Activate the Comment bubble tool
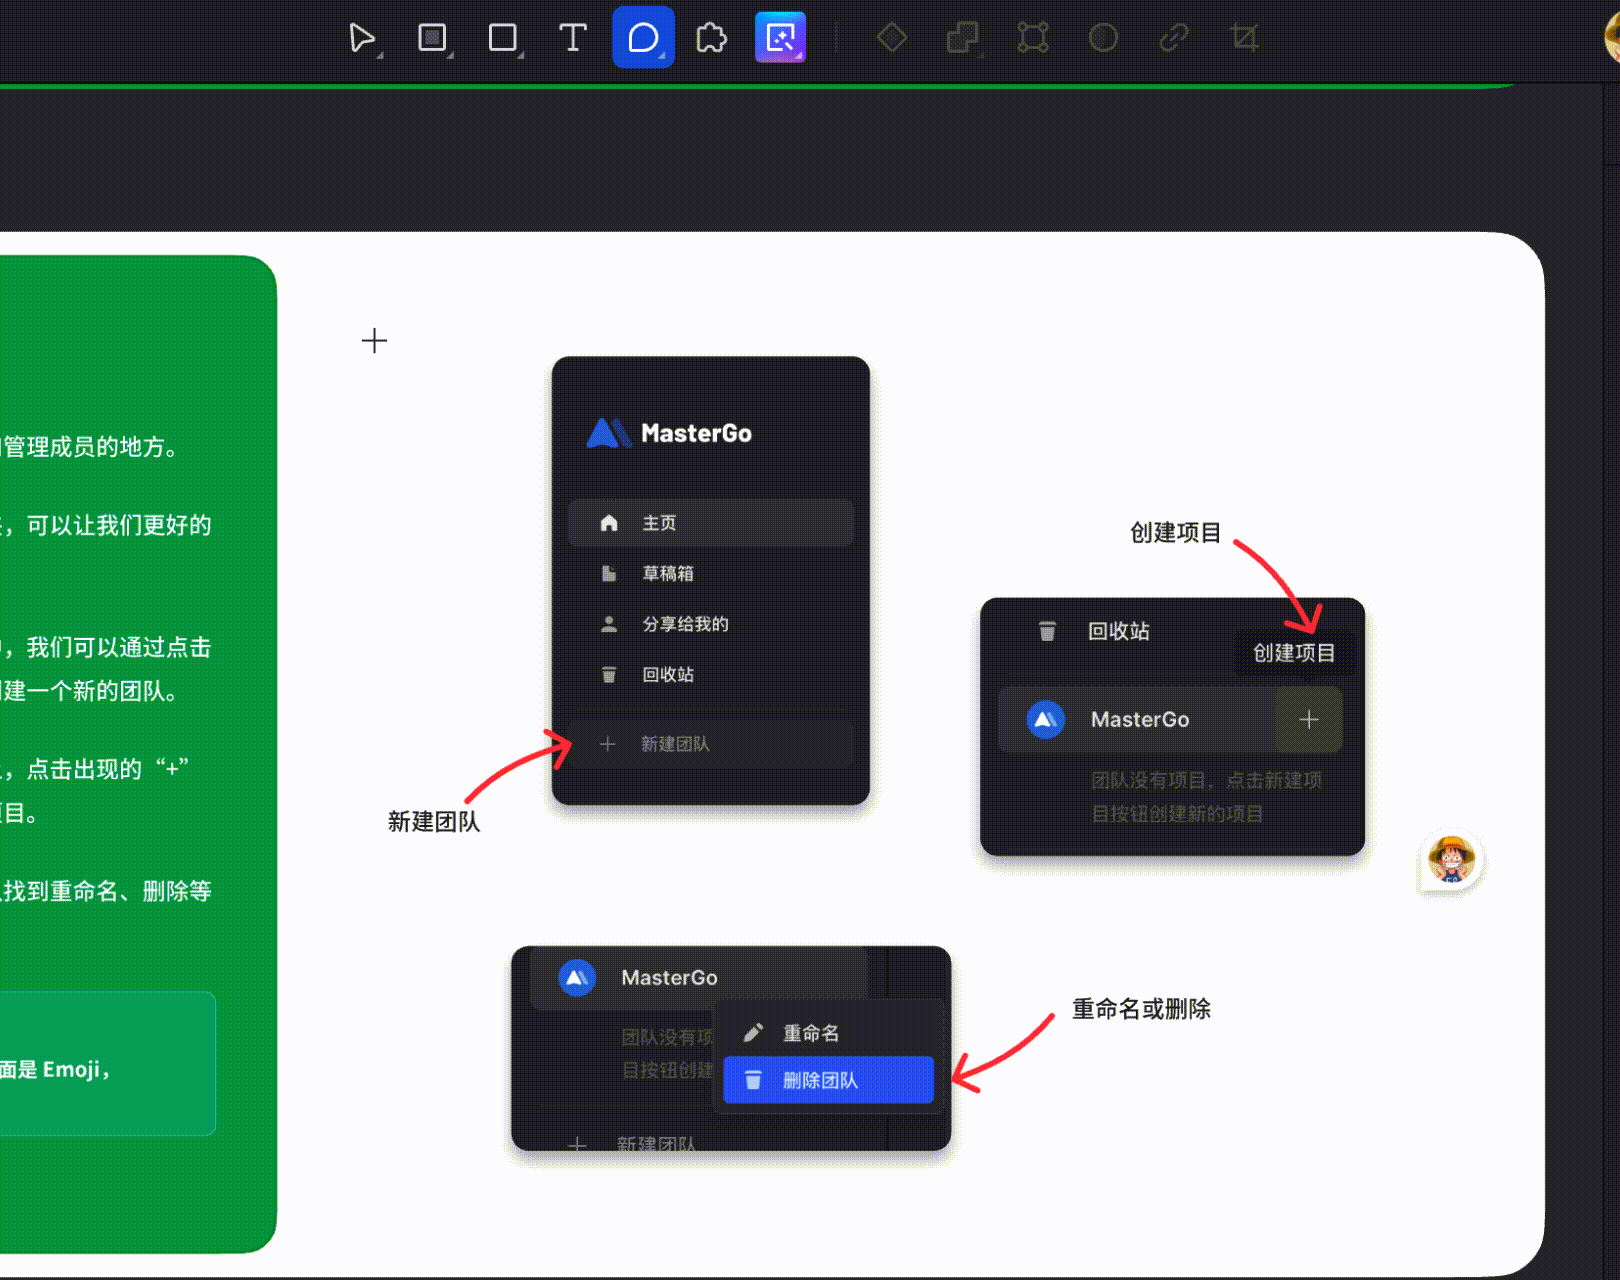This screenshot has width=1620, height=1280. coord(643,38)
